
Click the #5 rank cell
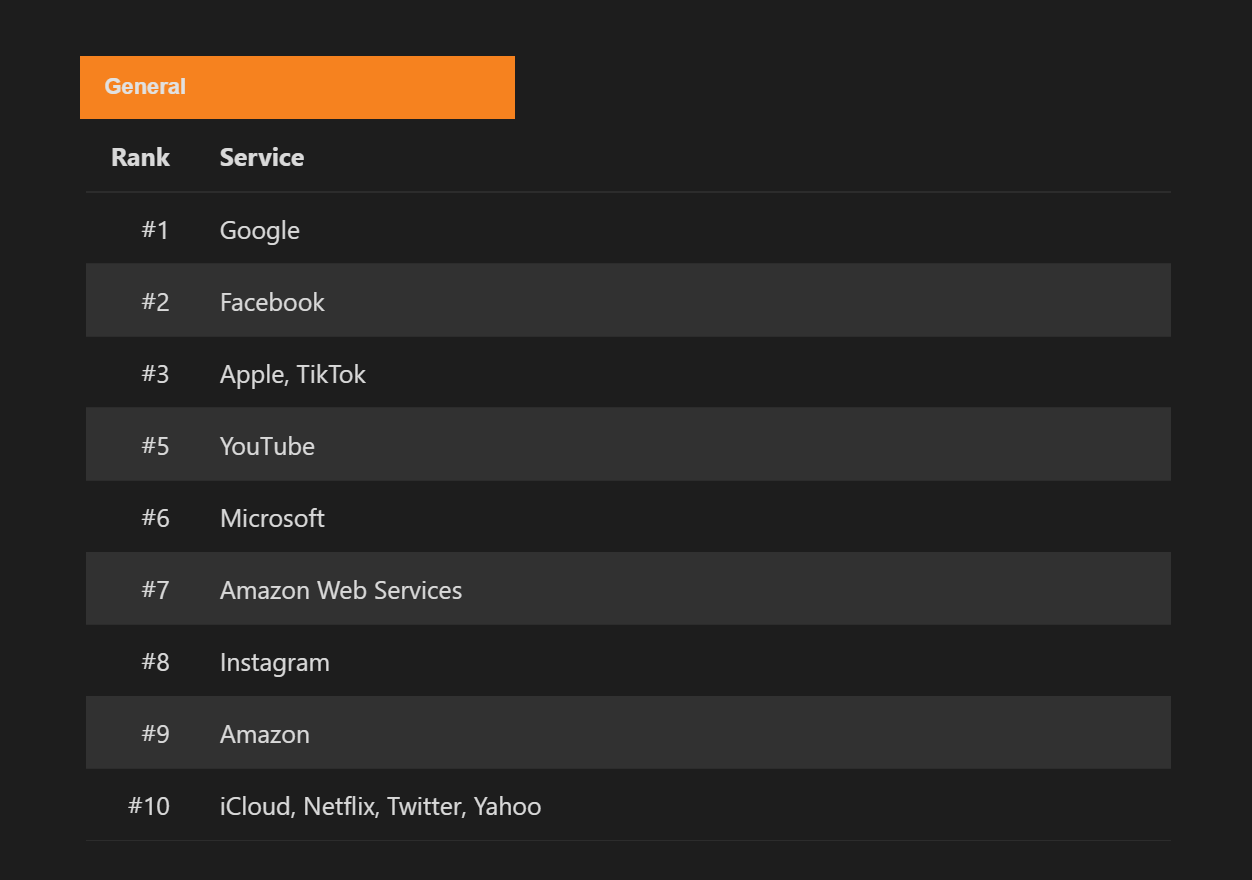tap(155, 446)
